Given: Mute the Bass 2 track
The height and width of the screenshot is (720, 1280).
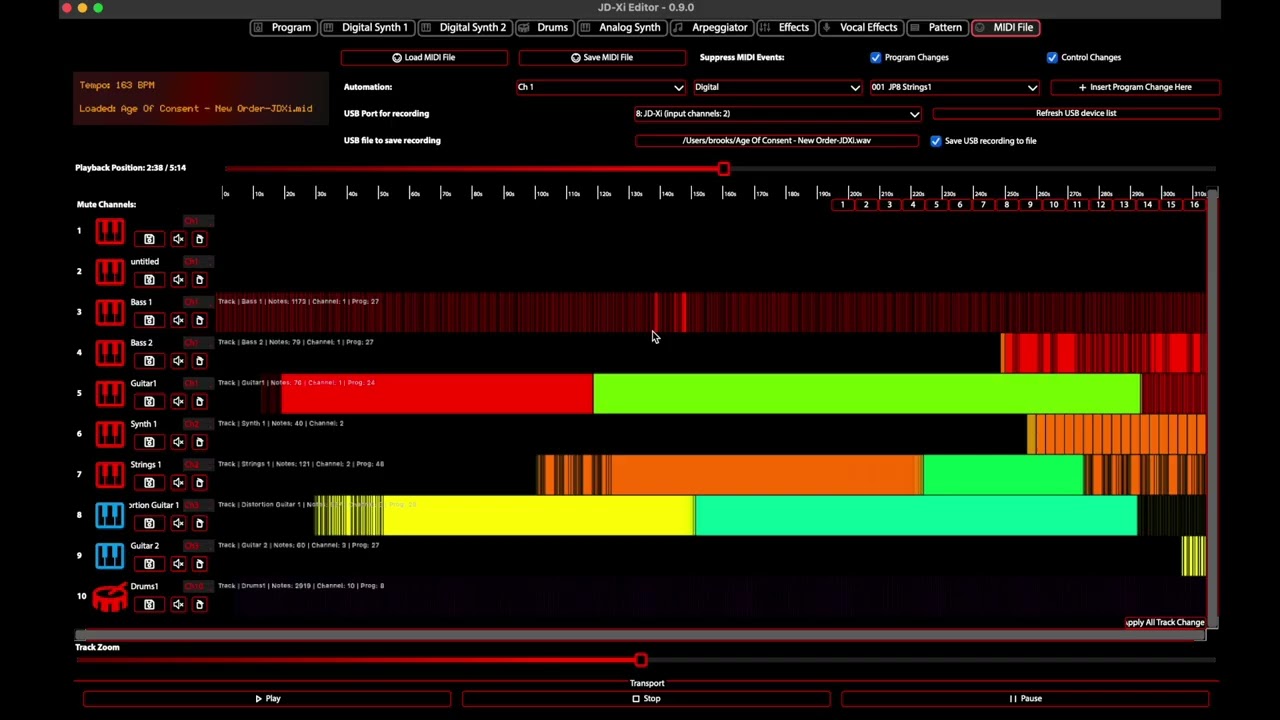Looking at the screenshot, I should [x=178, y=360].
